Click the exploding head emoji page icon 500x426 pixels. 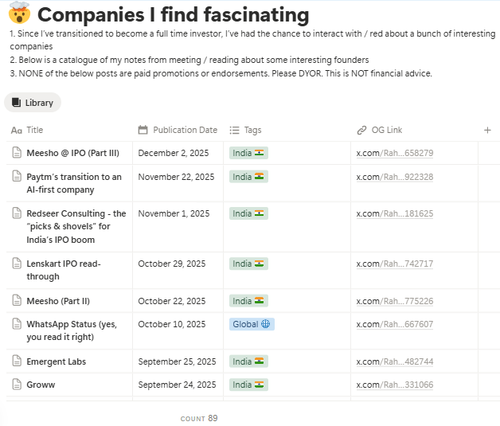[19, 13]
